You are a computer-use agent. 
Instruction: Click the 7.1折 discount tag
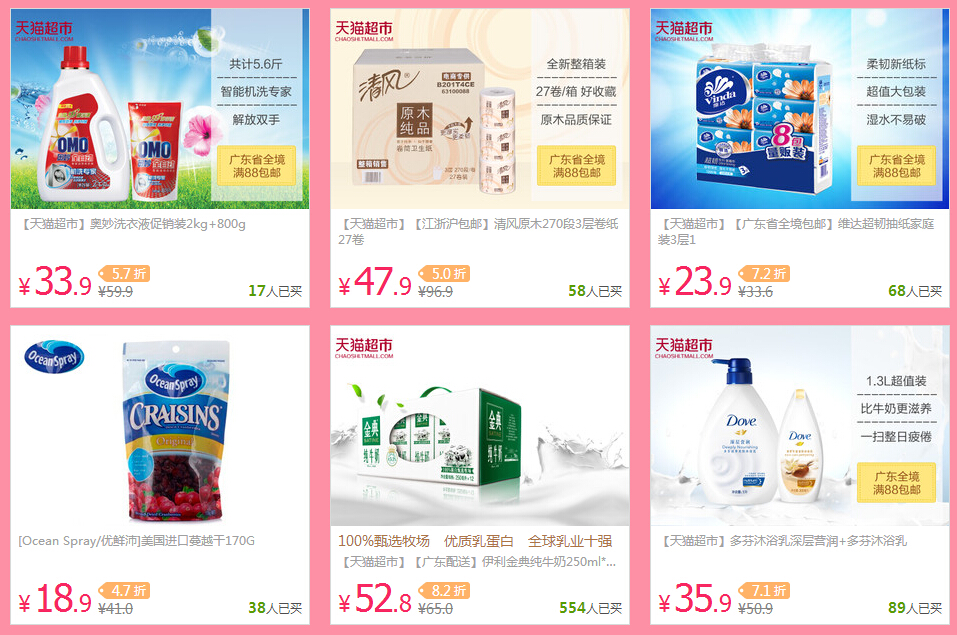coord(764,590)
